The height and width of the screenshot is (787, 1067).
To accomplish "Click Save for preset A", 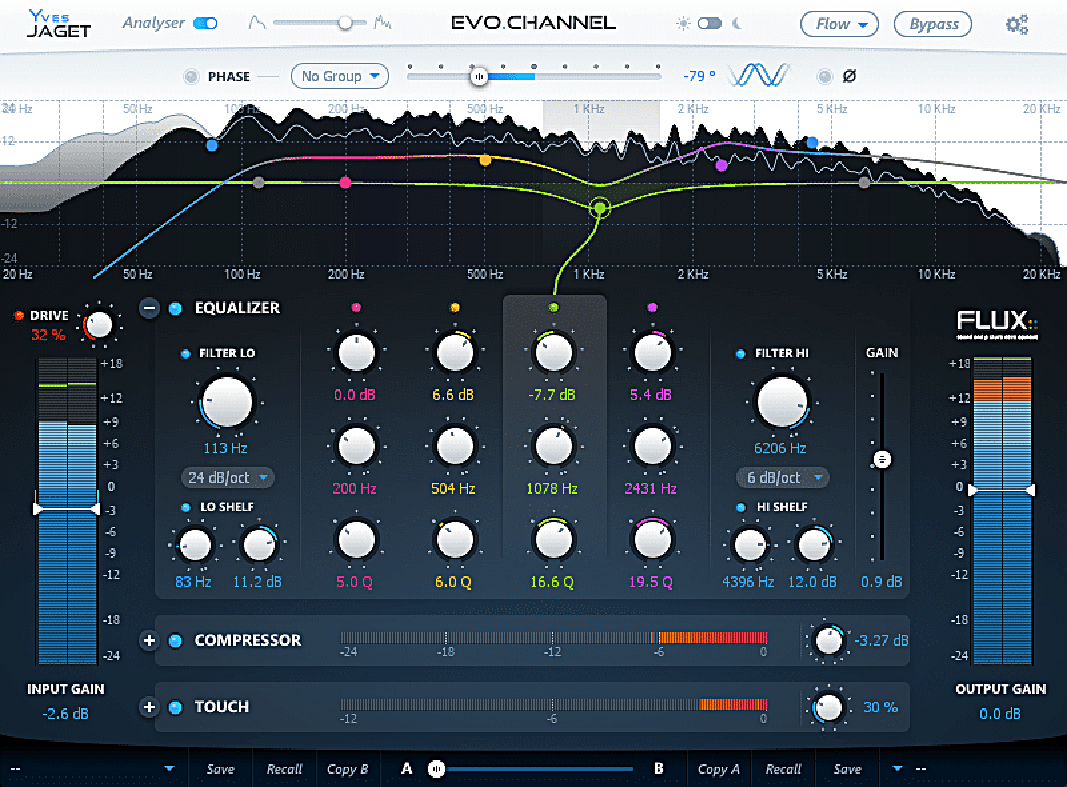I will [x=220, y=769].
